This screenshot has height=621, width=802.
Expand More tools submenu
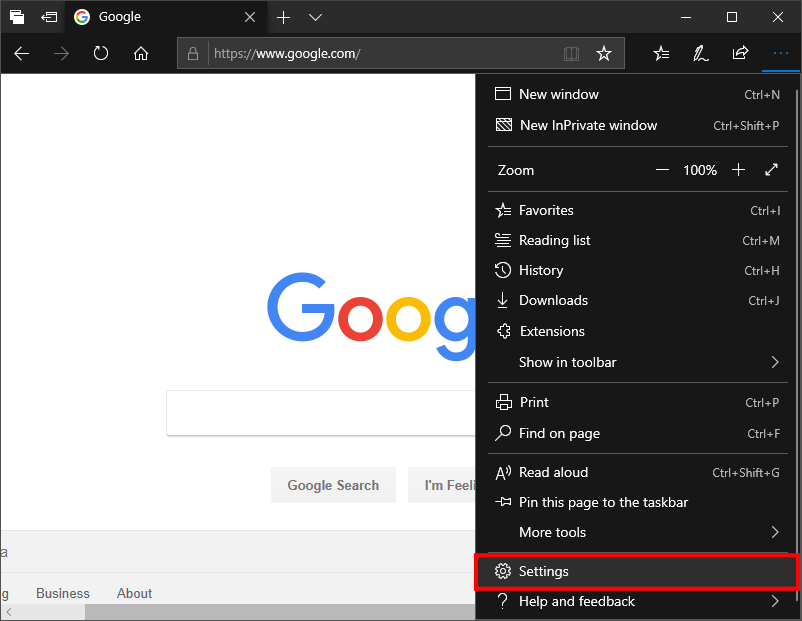[x=637, y=532]
